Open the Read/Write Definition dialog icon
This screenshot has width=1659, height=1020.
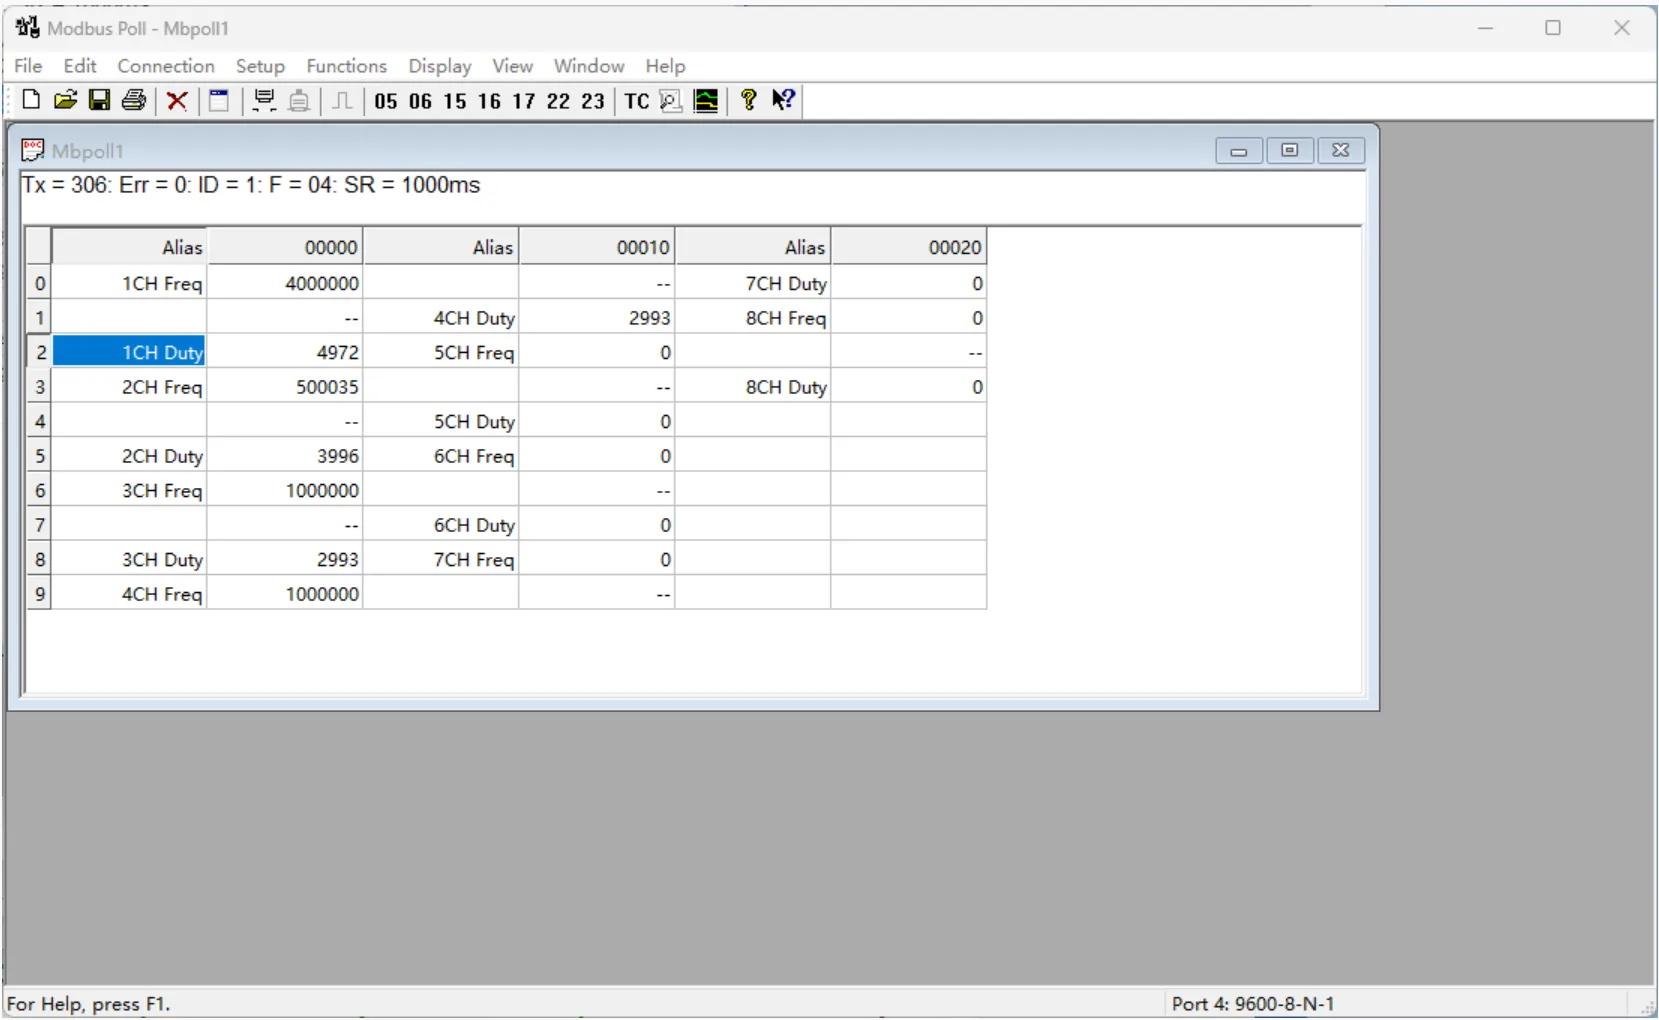219,100
